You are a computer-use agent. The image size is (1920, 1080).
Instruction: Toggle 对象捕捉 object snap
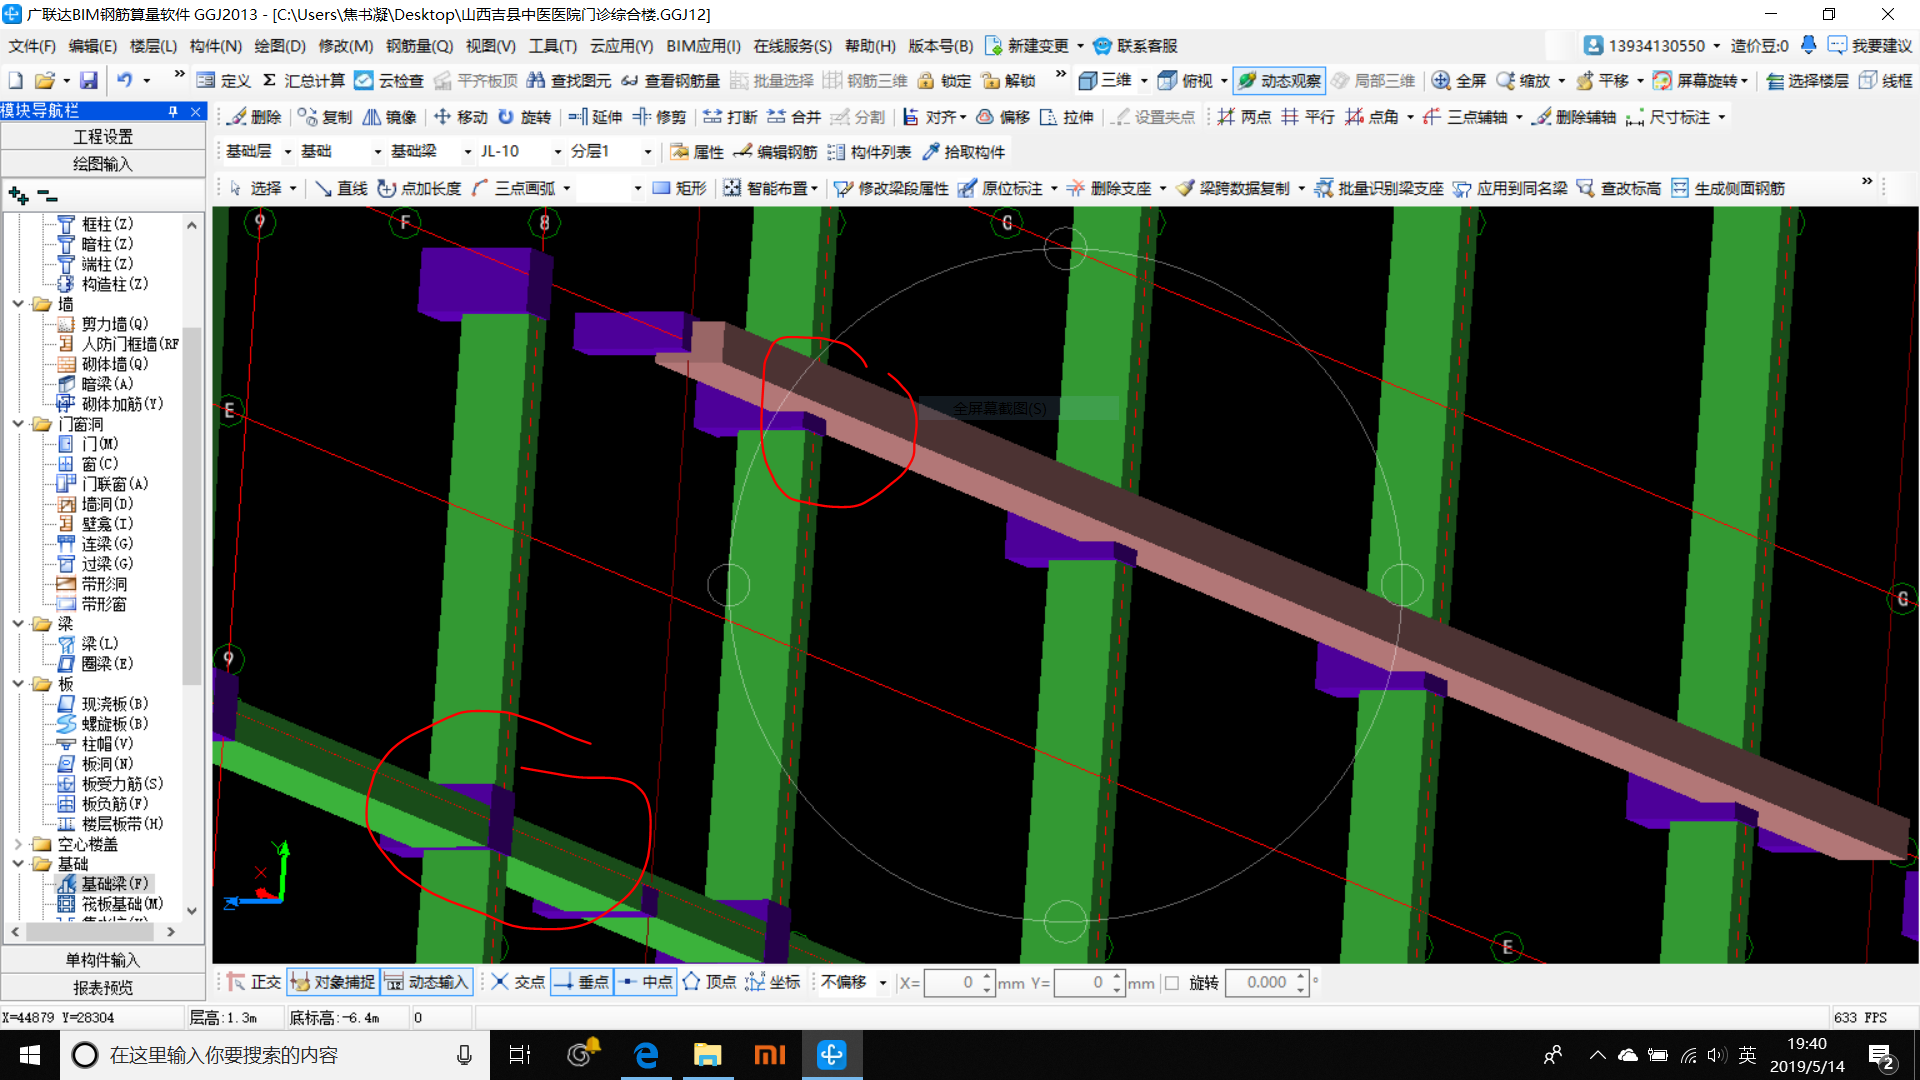[332, 982]
